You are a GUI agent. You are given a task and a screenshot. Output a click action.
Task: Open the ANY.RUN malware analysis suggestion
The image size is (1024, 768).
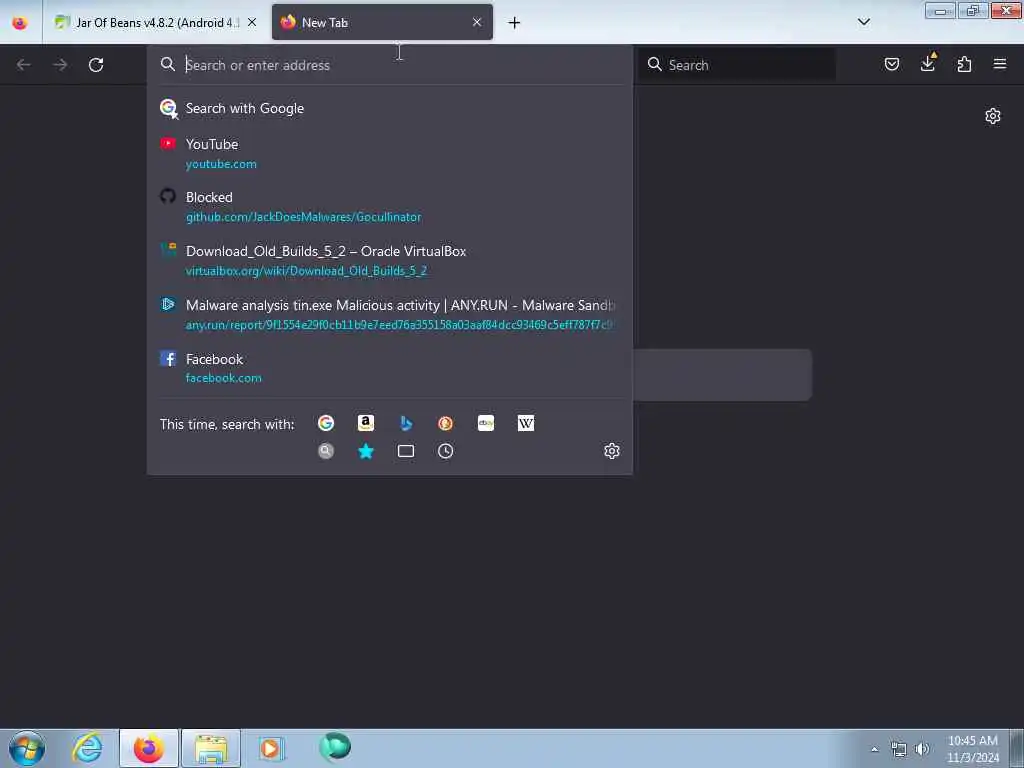tap(390, 315)
